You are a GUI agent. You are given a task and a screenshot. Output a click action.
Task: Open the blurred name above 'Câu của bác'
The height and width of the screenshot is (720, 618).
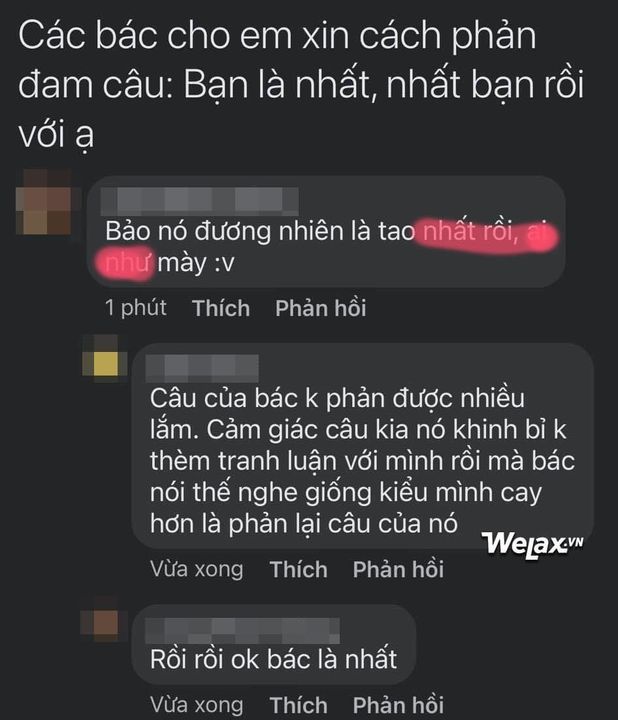(202, 368)
